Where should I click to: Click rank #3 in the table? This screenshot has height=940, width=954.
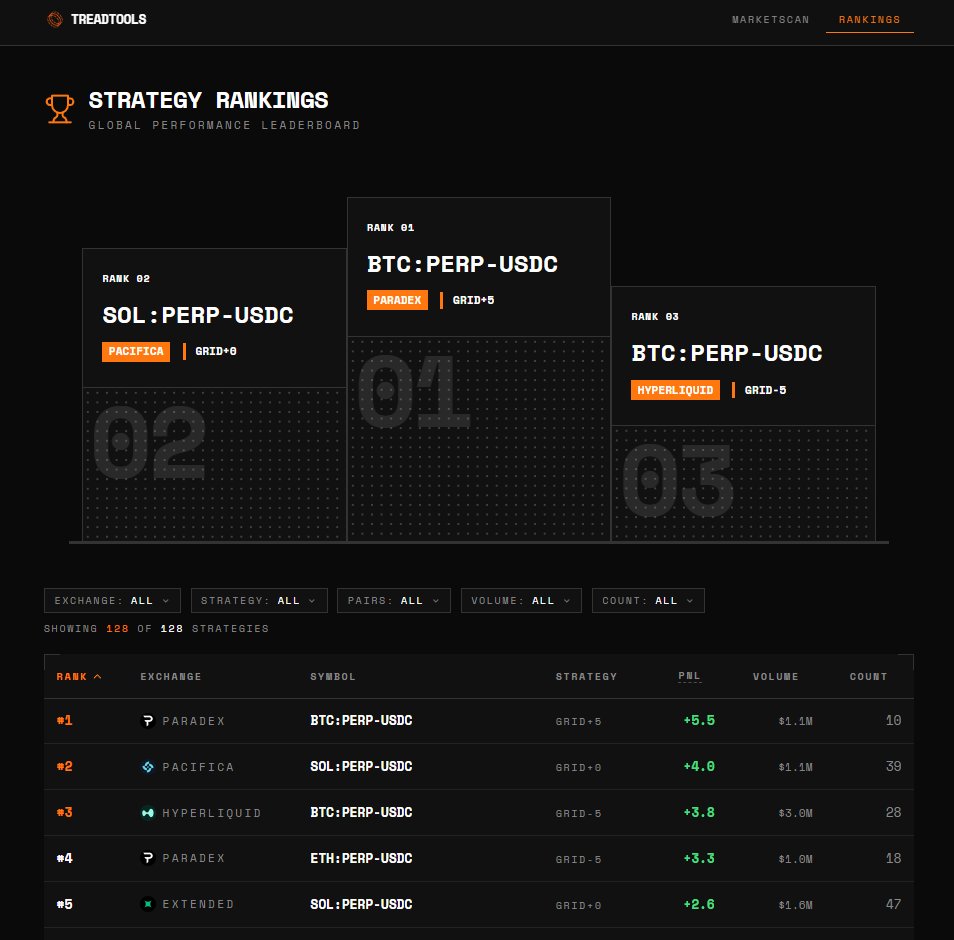click(64, 812)
